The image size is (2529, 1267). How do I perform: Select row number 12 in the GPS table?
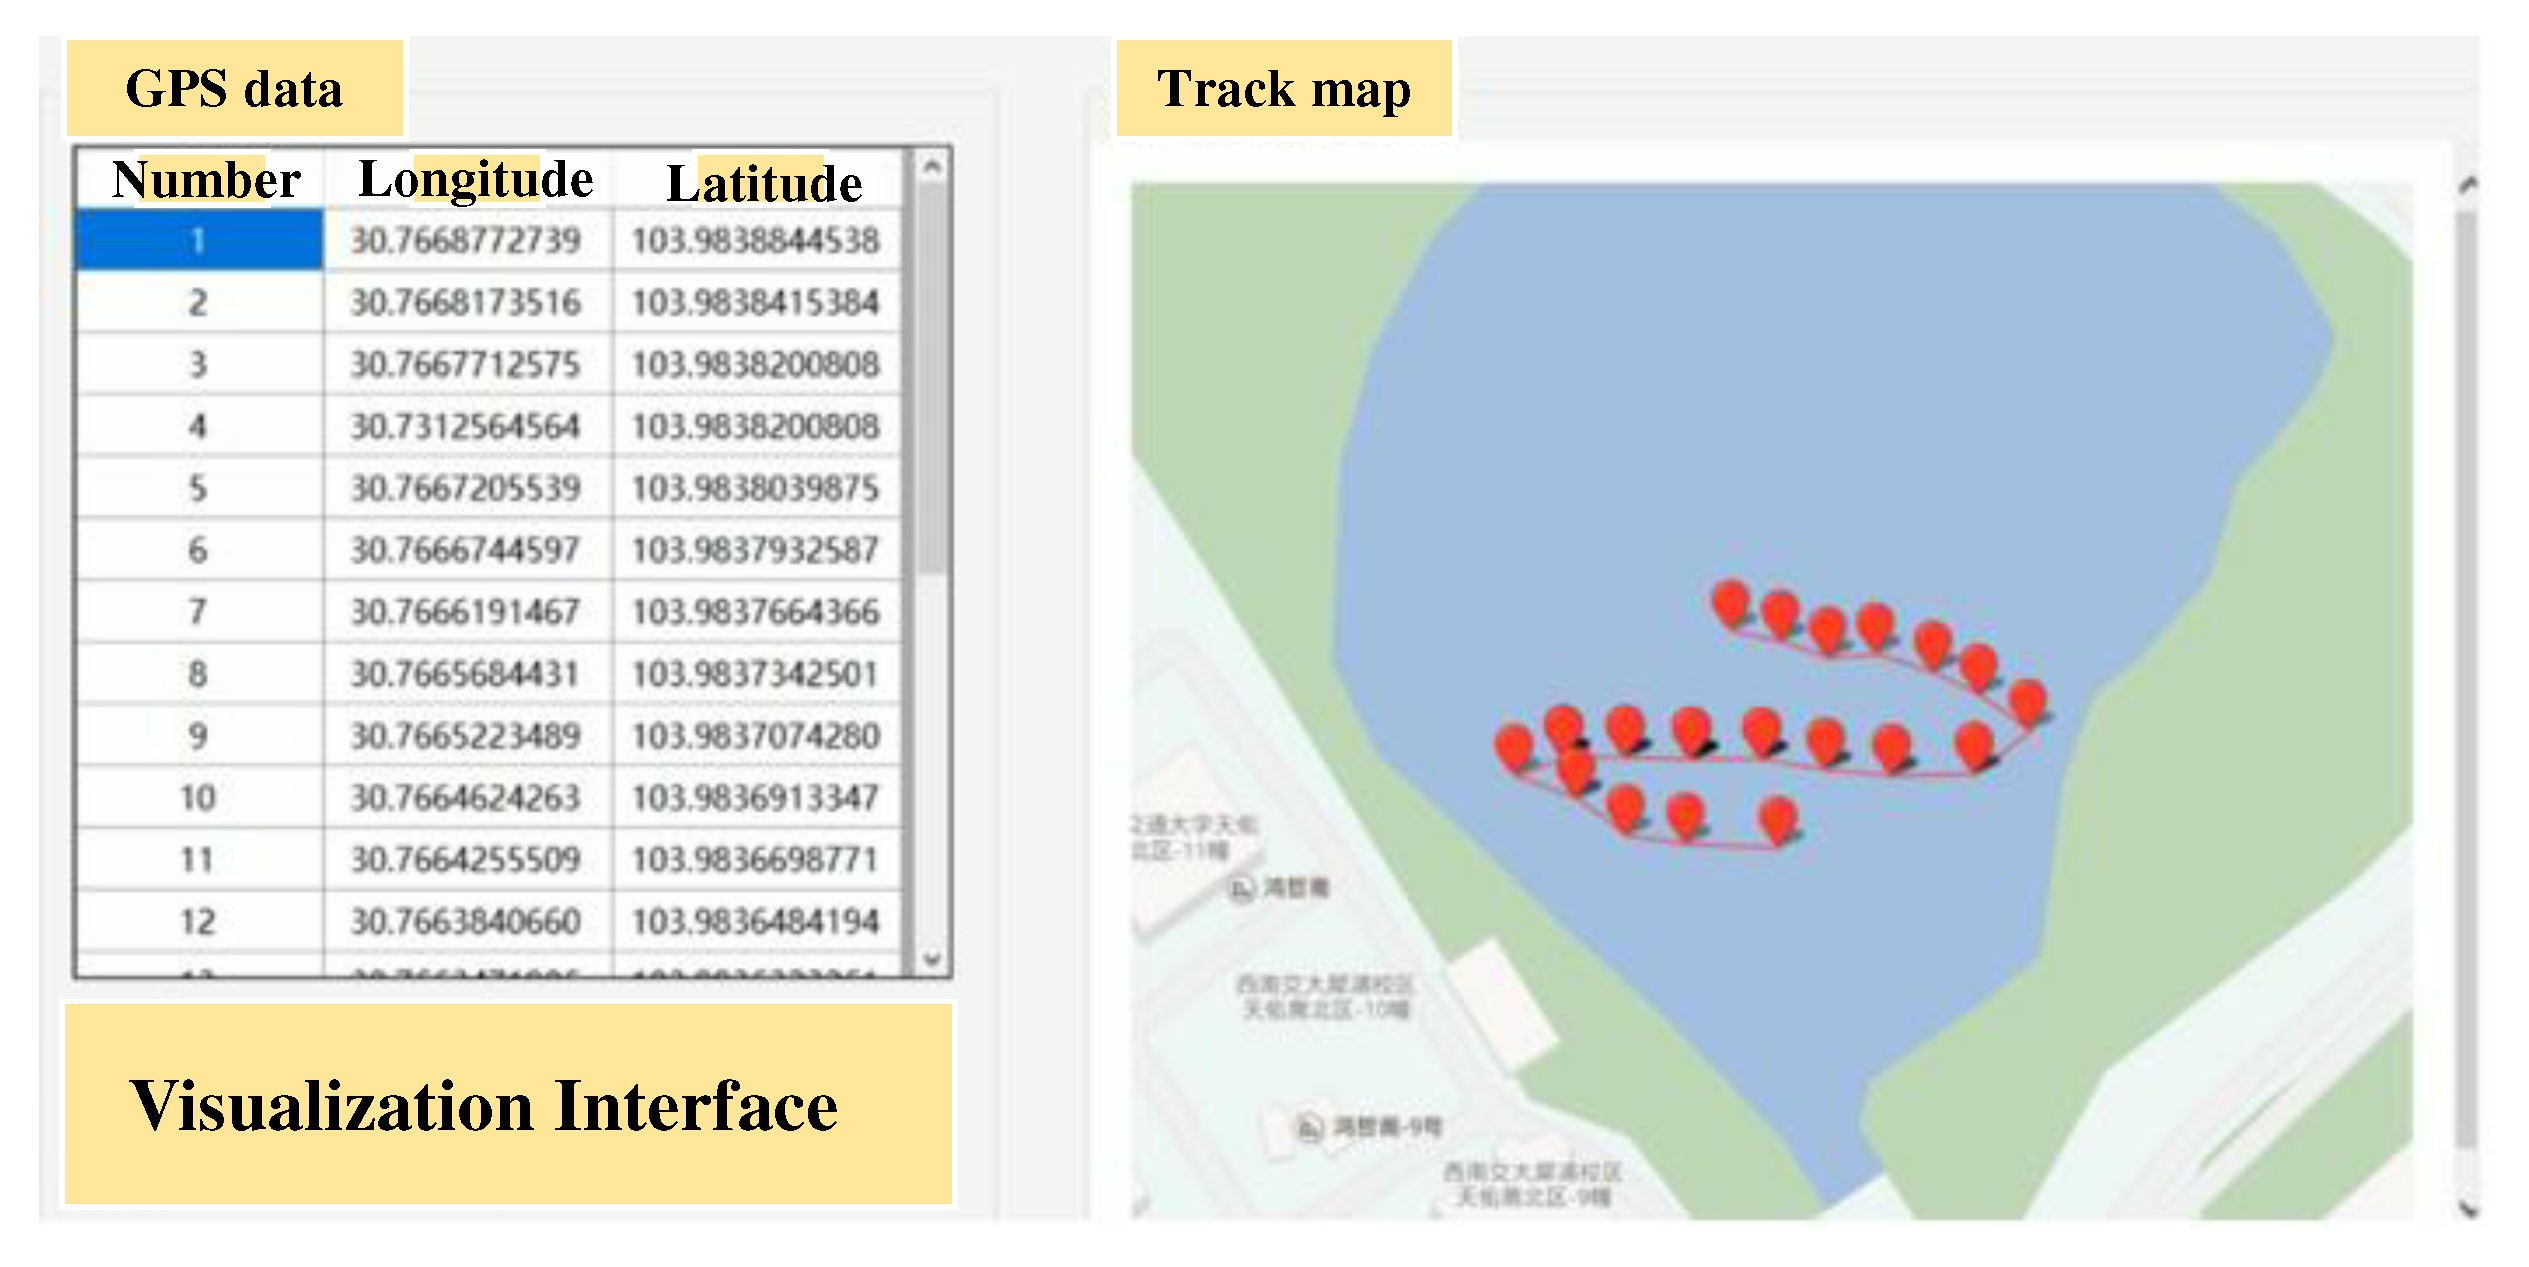tap(198, 921)
